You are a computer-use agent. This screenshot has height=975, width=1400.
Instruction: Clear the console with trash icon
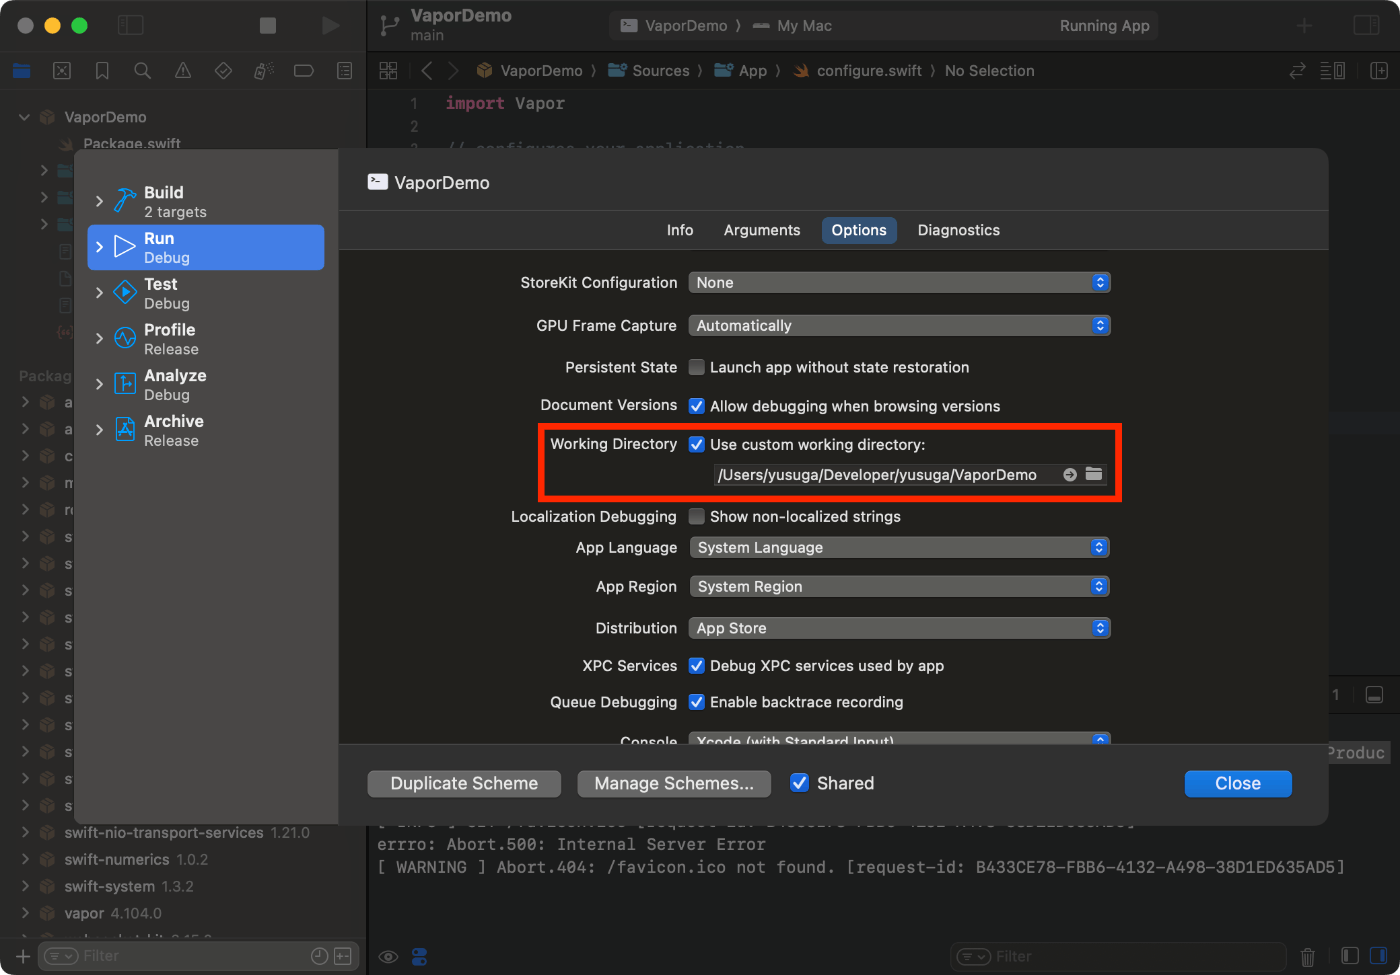[x=1307, y=957]
